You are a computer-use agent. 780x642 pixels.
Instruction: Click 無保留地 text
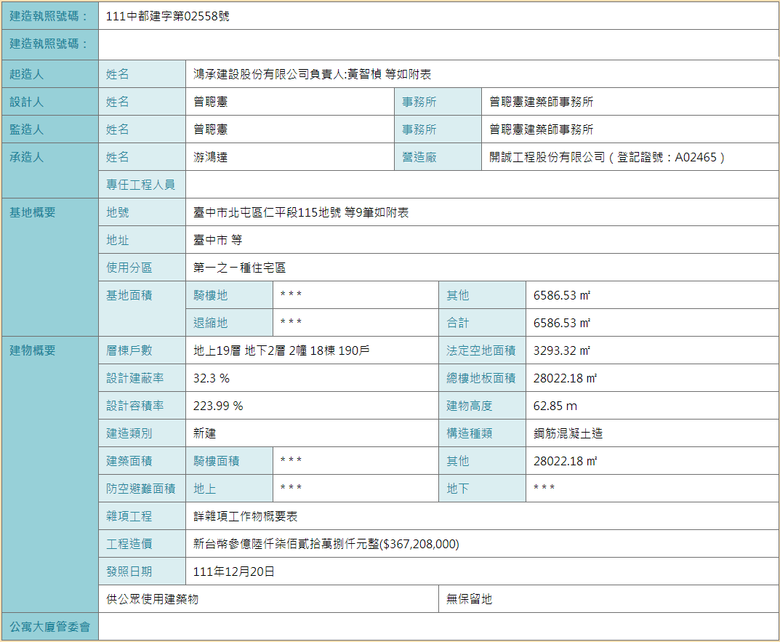tap(469, 599)
